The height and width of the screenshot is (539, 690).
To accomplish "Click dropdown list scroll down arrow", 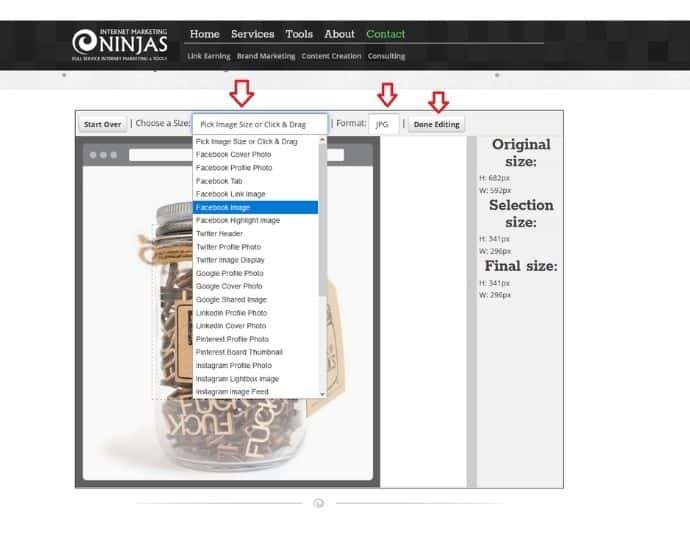I will point(323,394).
